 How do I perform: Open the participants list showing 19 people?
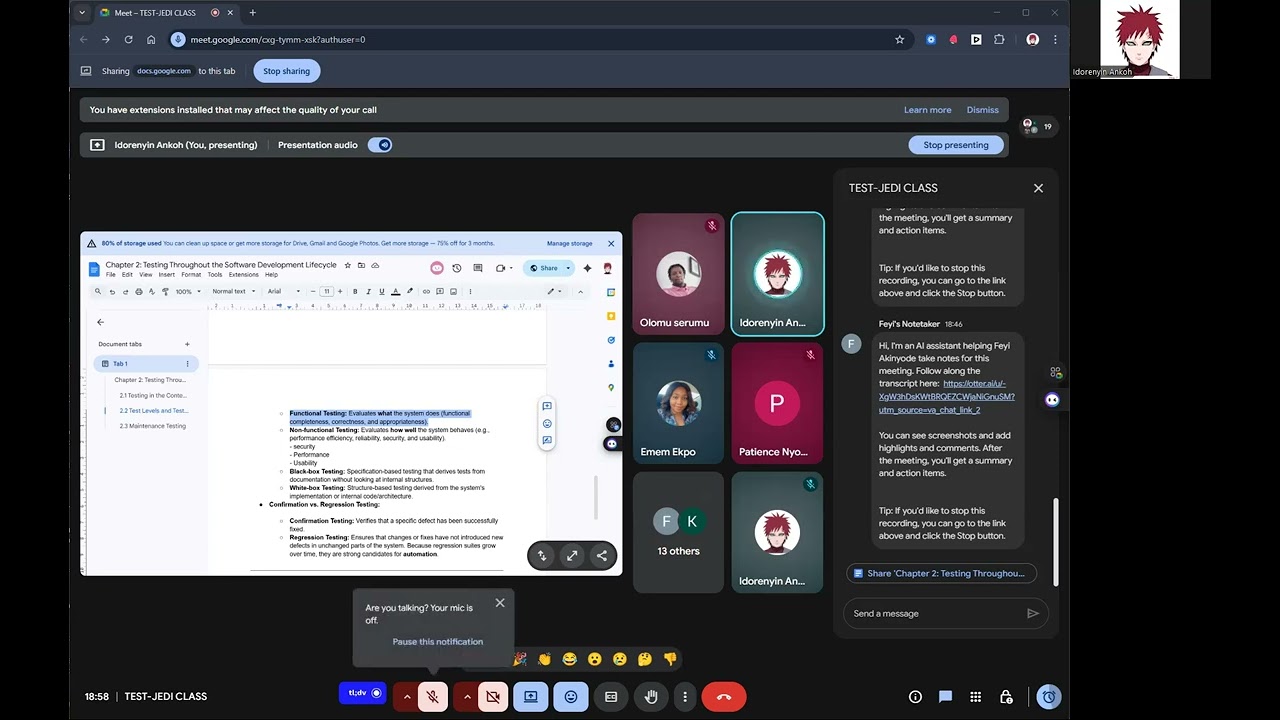coord(1036,126)
